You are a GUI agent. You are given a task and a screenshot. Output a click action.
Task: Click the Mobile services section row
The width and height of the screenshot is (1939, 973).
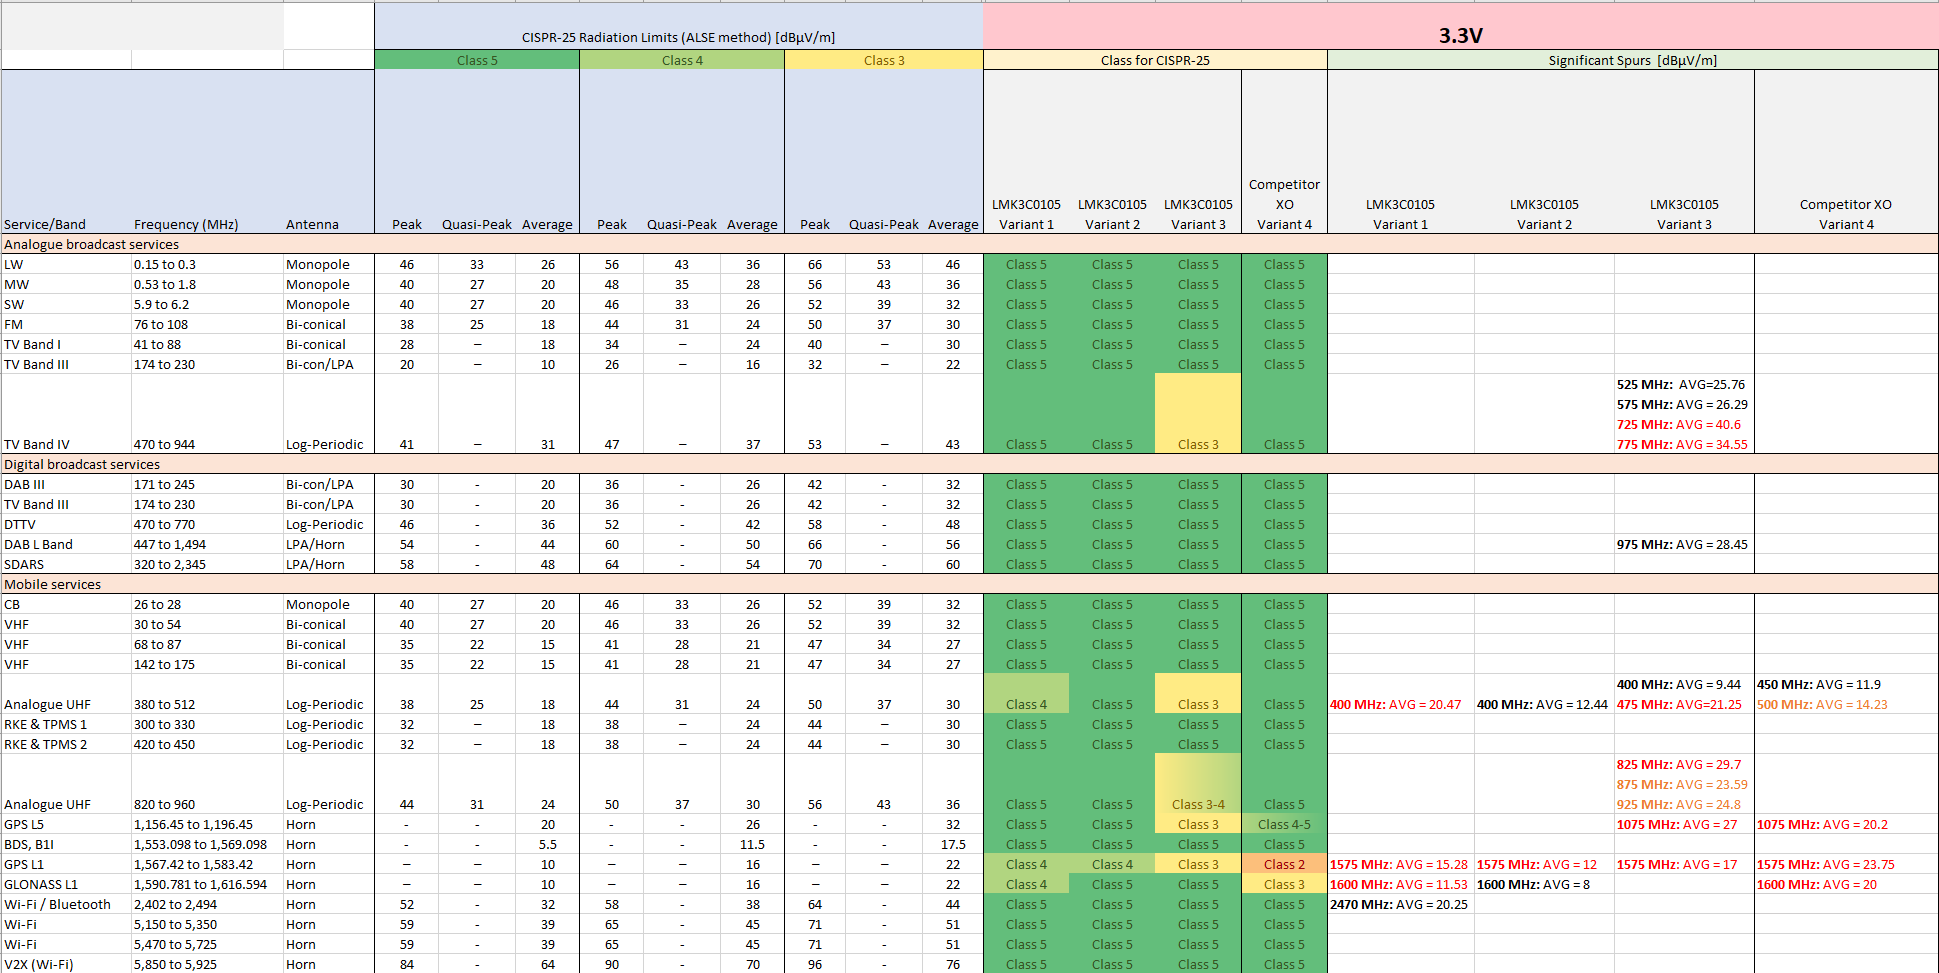[x=53, y=584]
